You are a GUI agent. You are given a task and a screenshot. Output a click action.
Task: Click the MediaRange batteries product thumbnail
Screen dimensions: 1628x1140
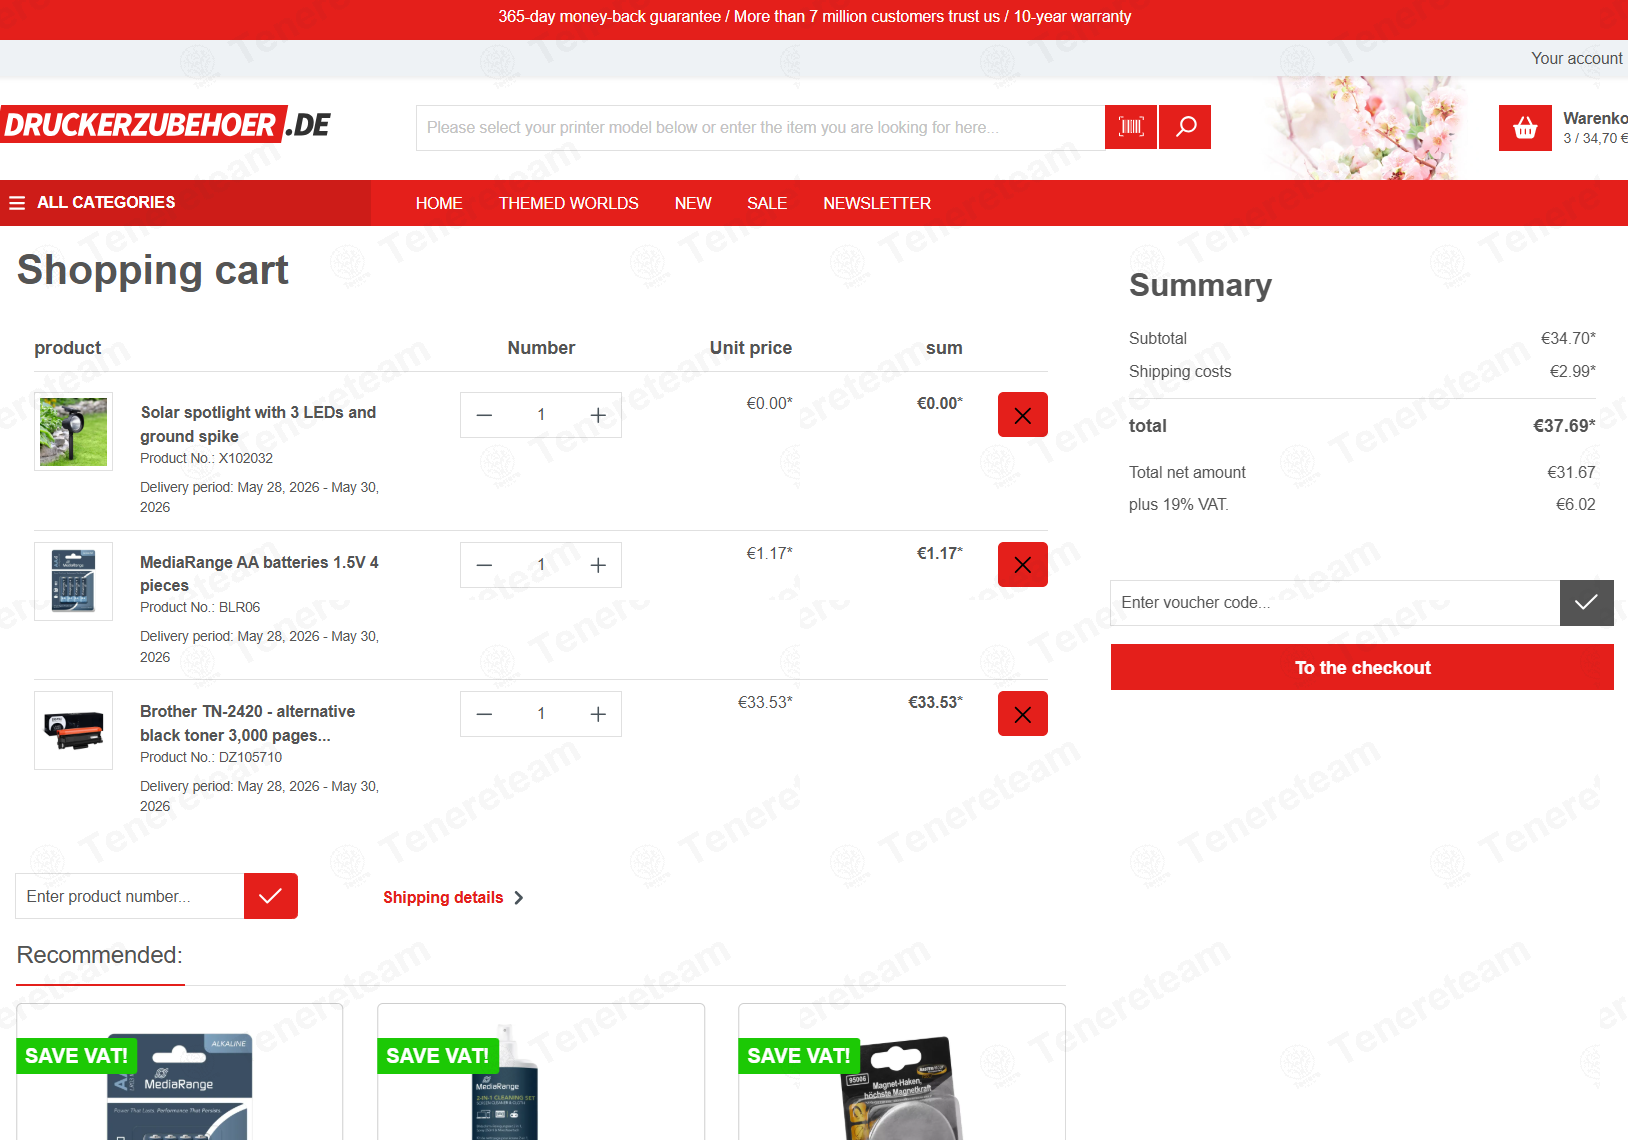[73, 581]
